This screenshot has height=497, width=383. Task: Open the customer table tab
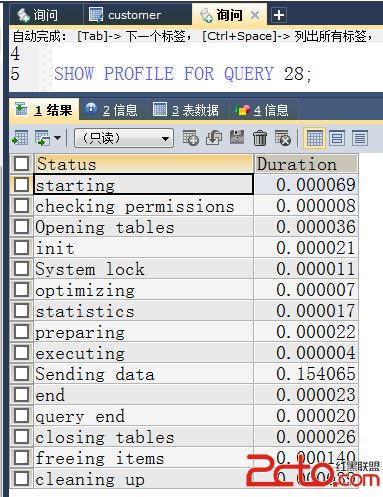click(137, 15)
